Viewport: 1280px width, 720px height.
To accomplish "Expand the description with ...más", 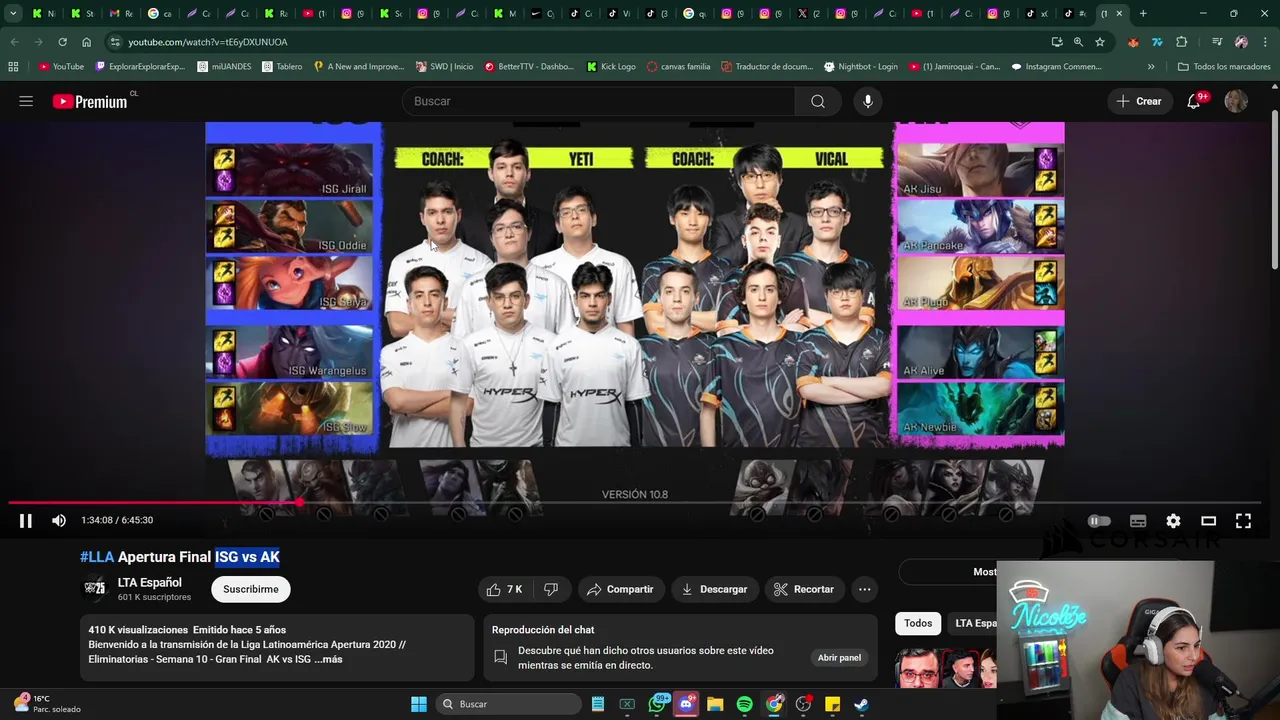I will 328,659.
